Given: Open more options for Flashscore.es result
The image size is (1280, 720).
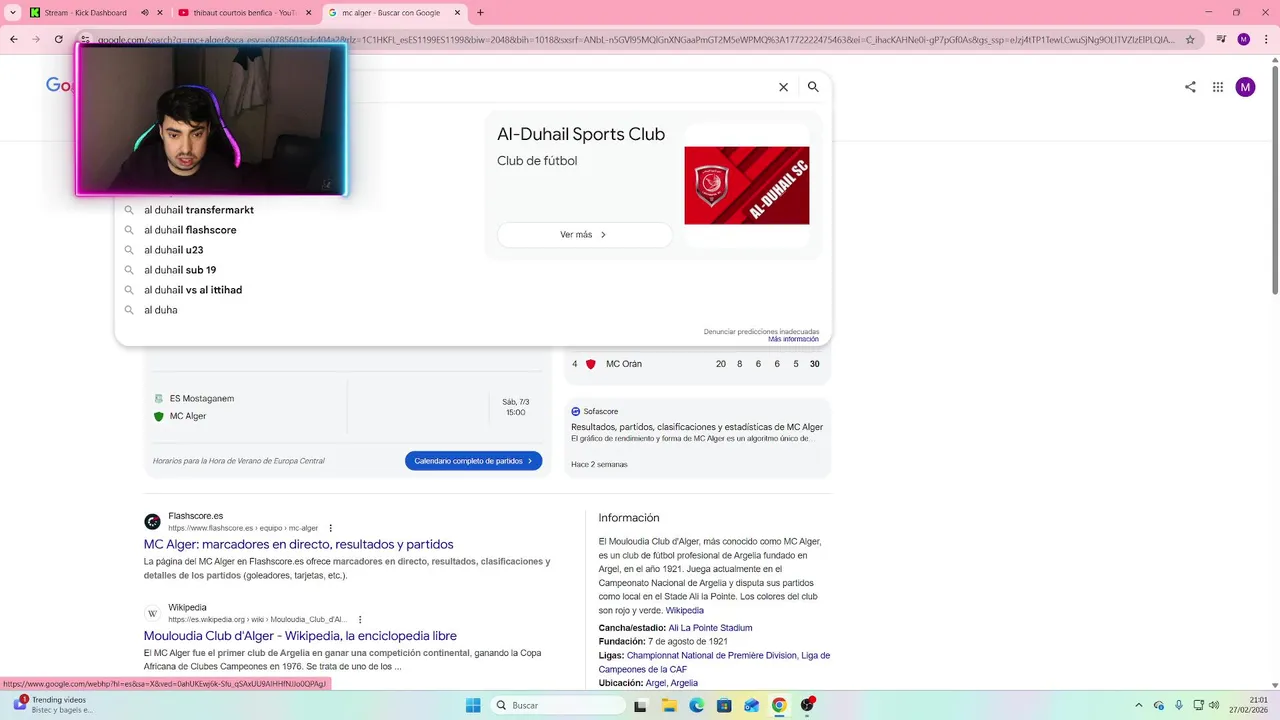Looking at the screenshot, I should (x=331, y=528).
